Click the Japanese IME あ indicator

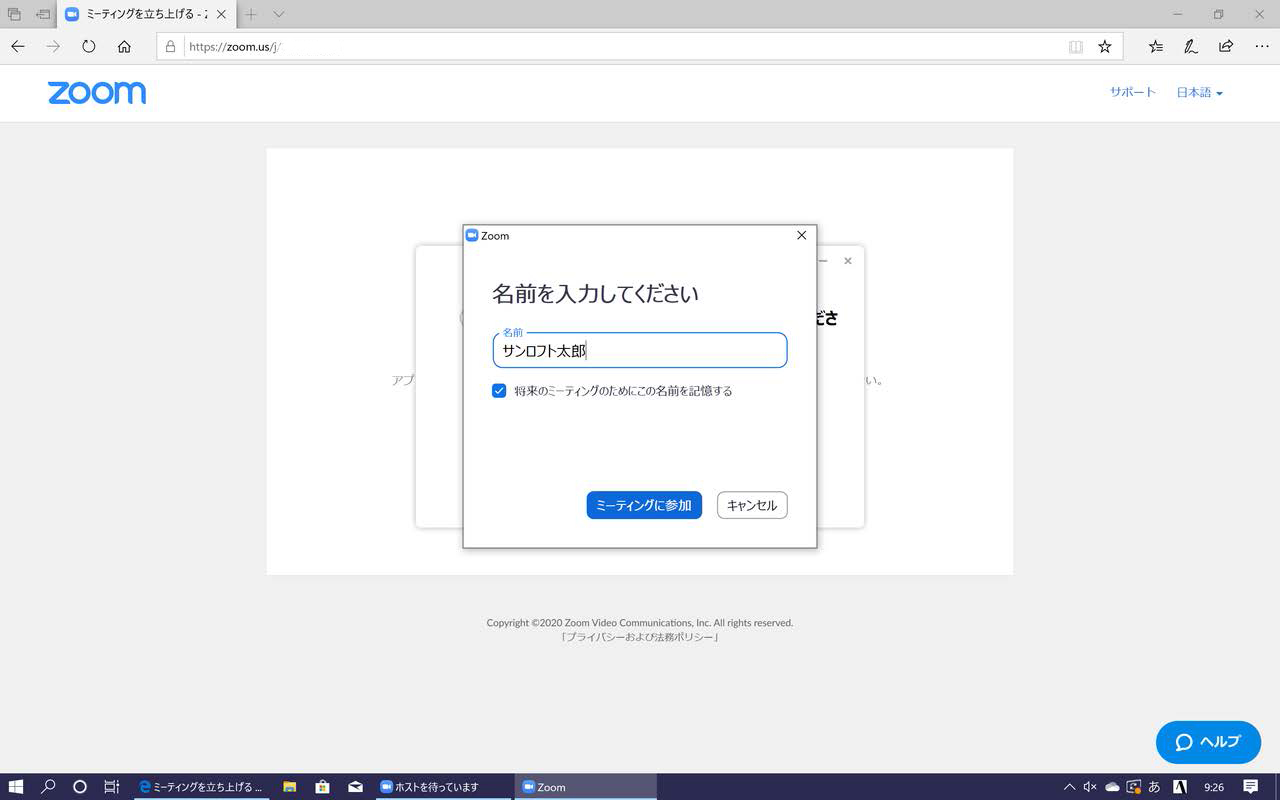1155,787
